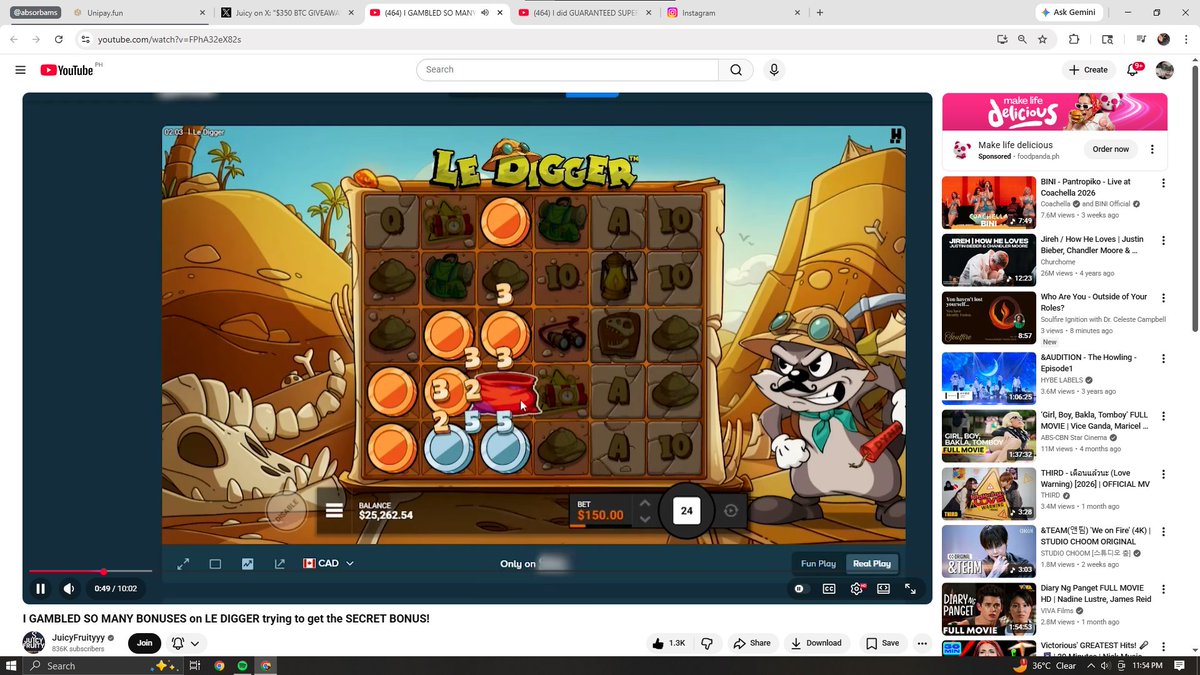The height and width of the screenshot is (675, 1200).
Task: Join the JuicyFruityyy channel
Action: click(x=145, y=643)
